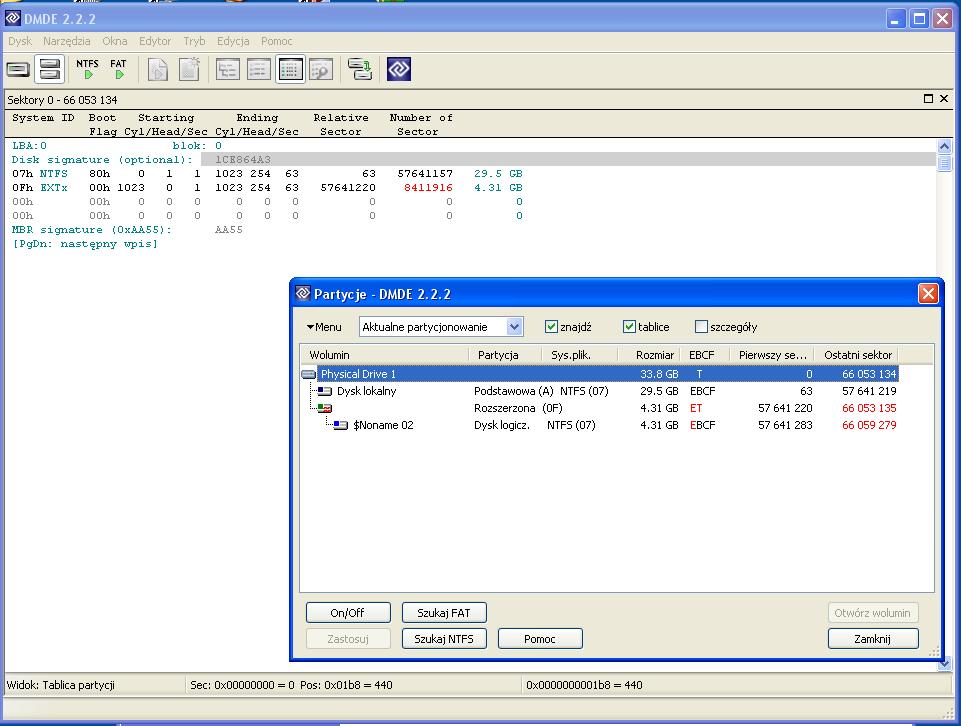The width and height of the screenshot is (961, 726).
Task: Open the Tryb menu
Action: 194,41
